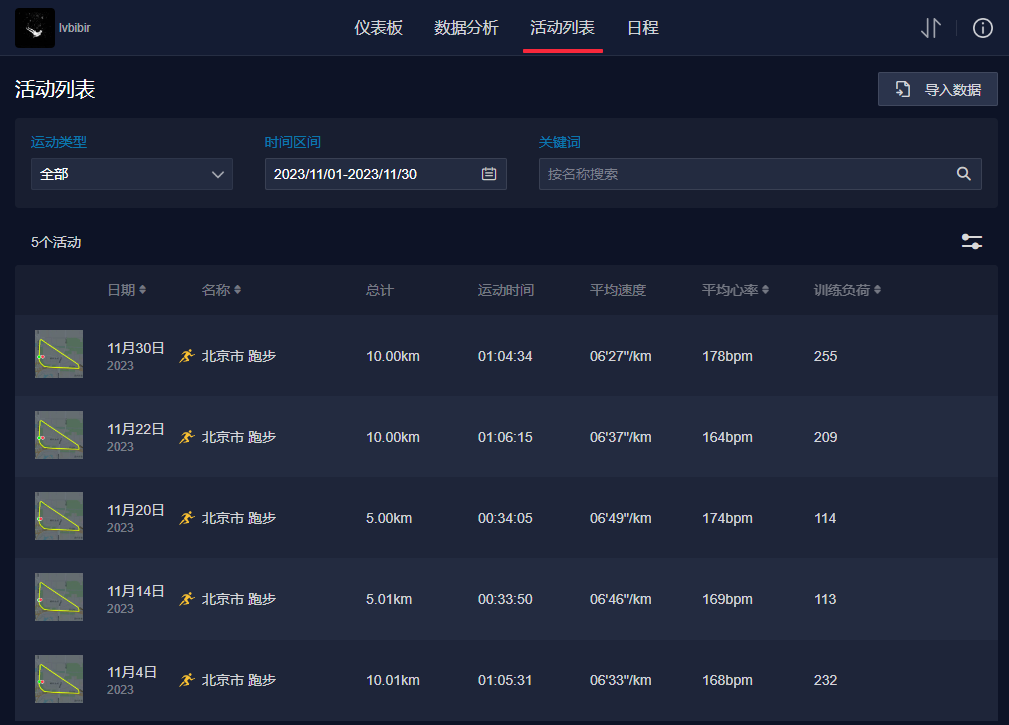
Task: Click running icon for 11月4日 activity
Action: [186, 680]
